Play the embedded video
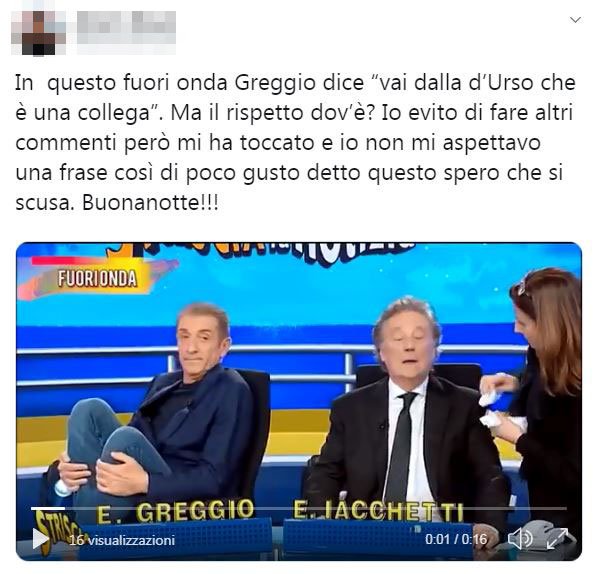Viewport: 597px width, 574px height. [x=40, y=538]
